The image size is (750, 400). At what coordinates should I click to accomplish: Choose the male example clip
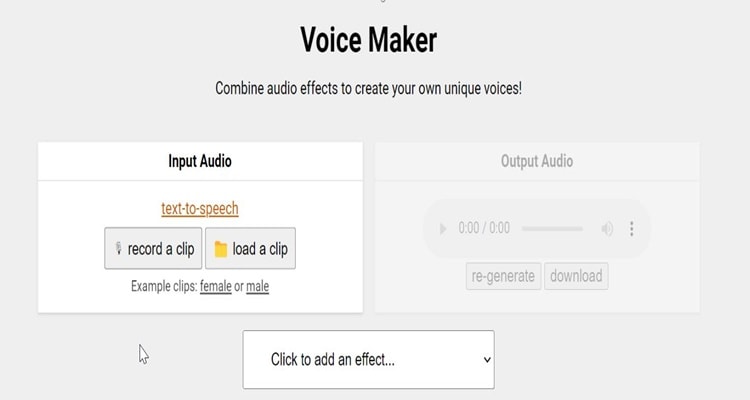pos(257,286)
